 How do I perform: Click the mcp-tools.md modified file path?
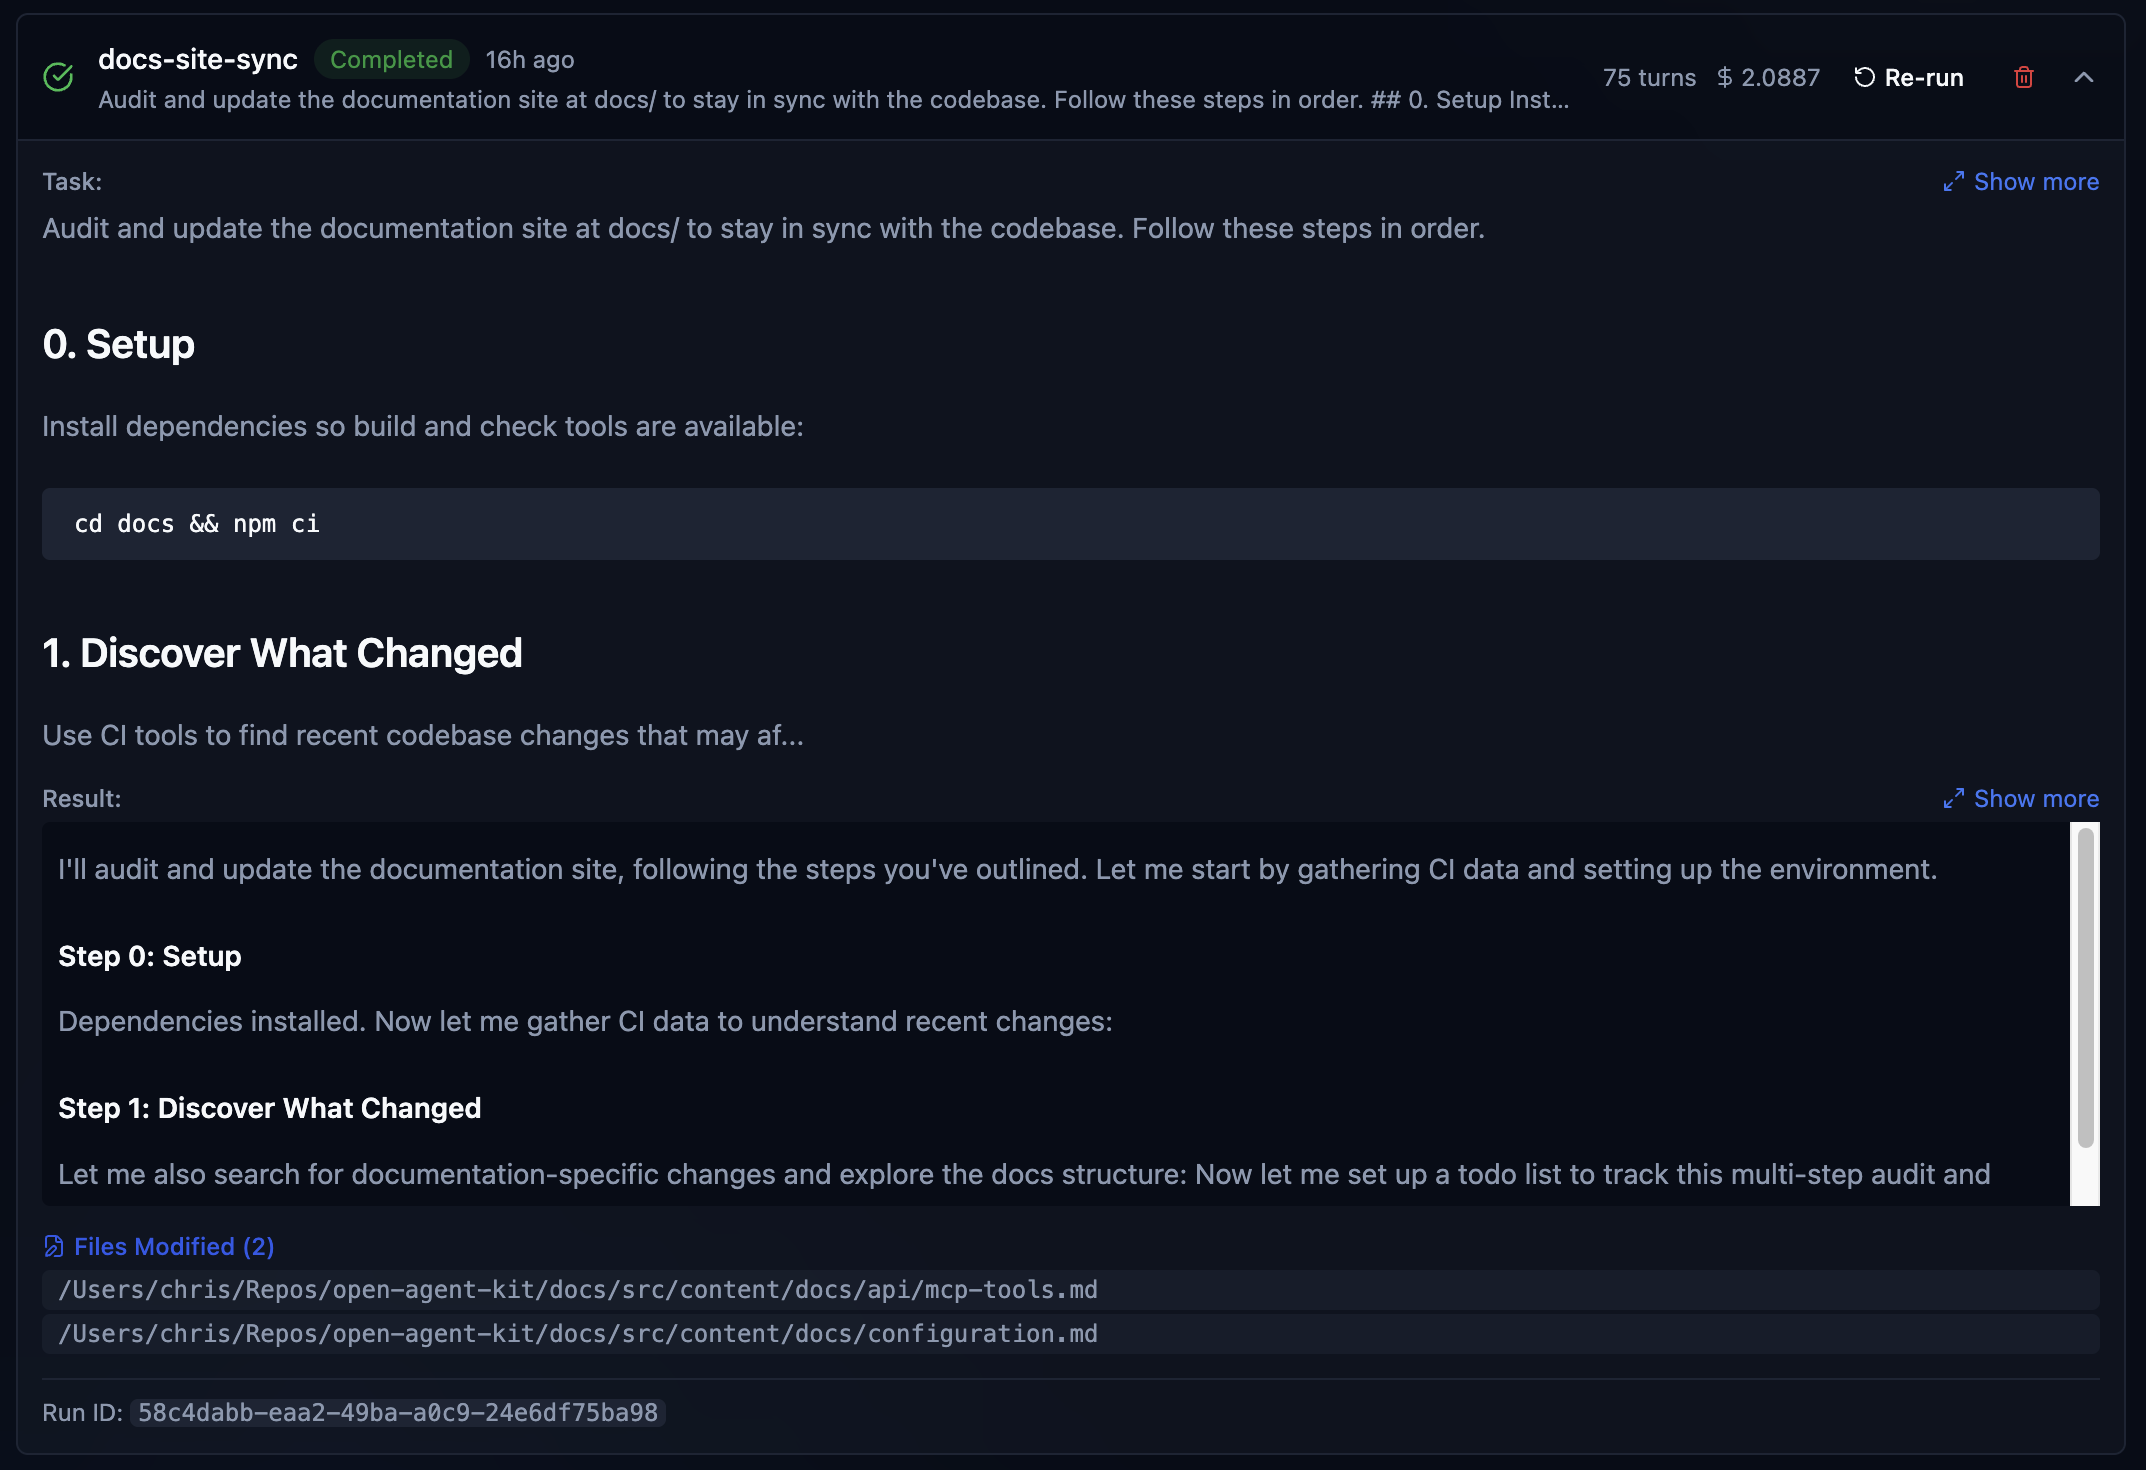point(578,1290)
